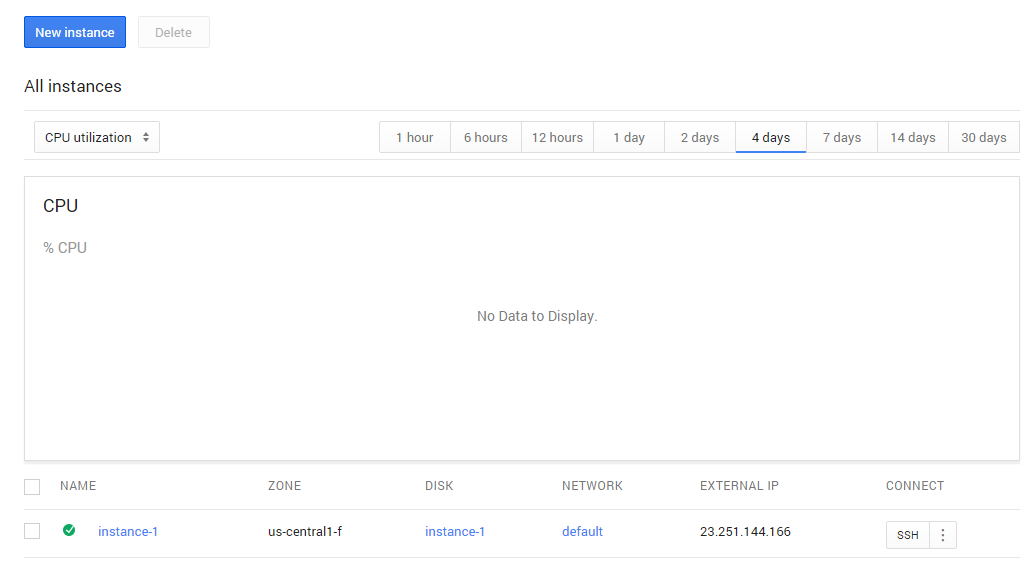Switch to the 2 days time range
Image resolution: width=1032 pixels, height=585 pixels.
(700, 138)
